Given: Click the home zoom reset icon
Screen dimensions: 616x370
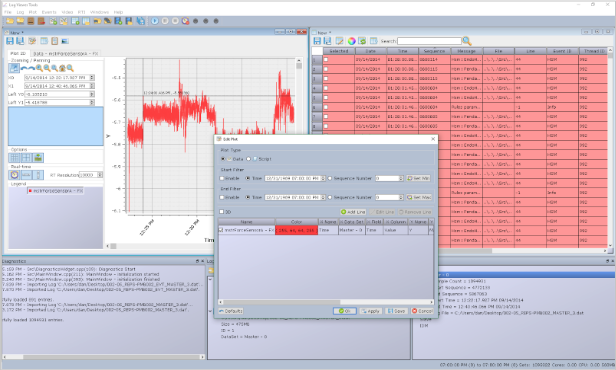Looking at the screenshot, I should coord(62,68).
